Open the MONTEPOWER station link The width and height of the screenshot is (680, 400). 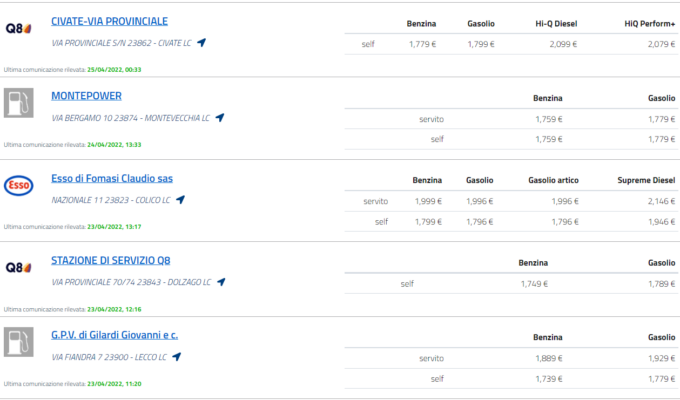tap(86, 96)
